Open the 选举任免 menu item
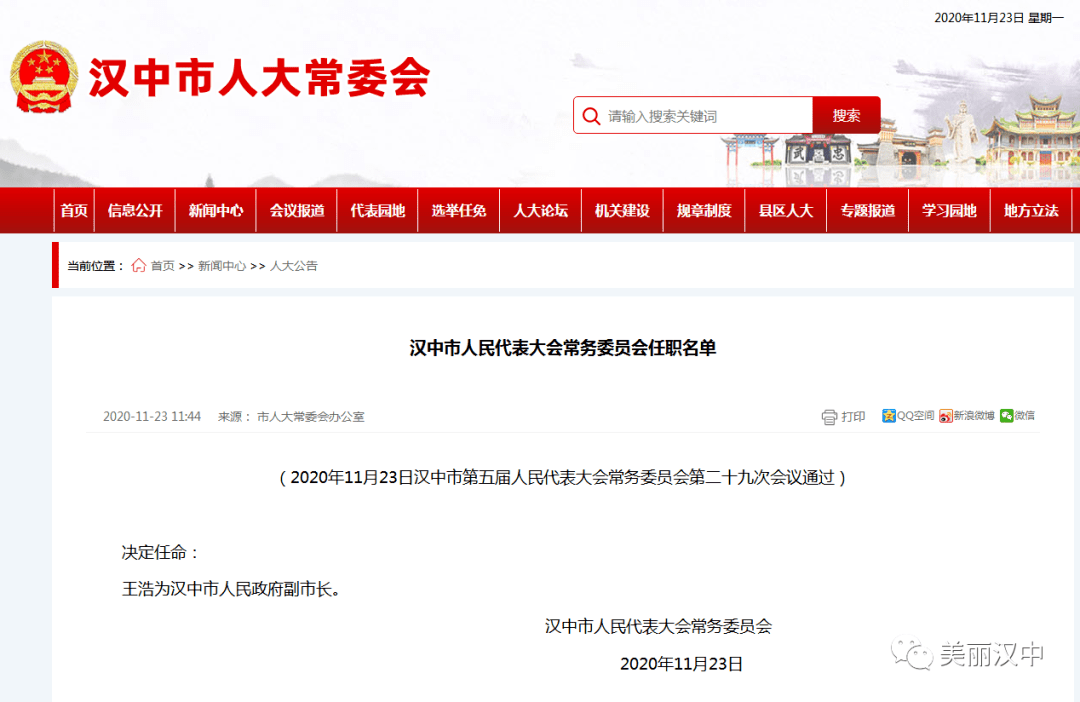Viewport: 1080px width, 702px height. pos(459,210)
